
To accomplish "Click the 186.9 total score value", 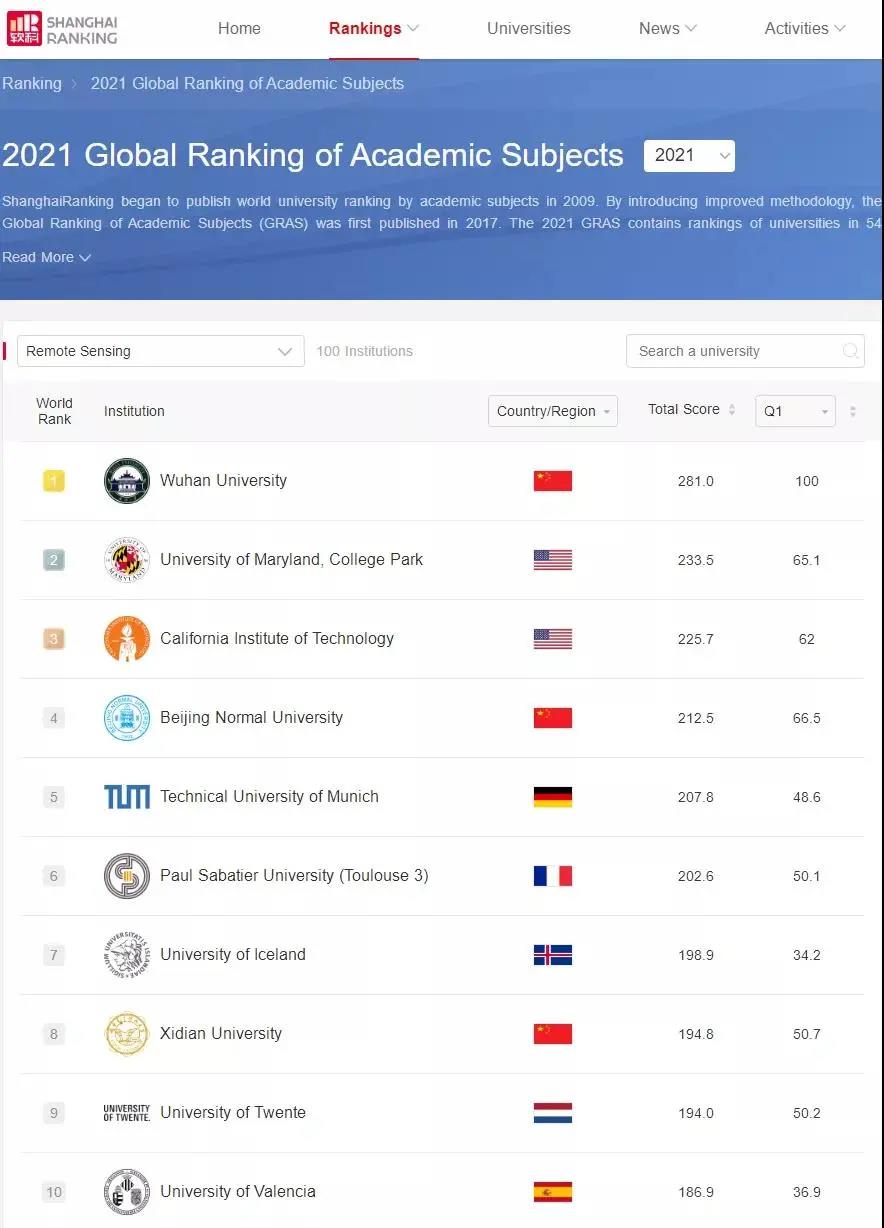I will pos(696,1192).
